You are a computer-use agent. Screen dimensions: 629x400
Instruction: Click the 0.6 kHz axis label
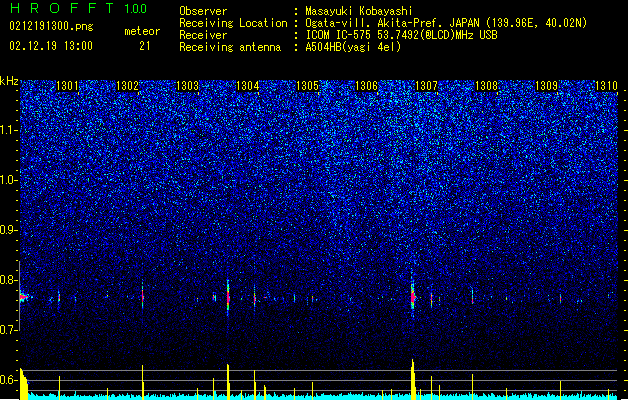[9, 380]
